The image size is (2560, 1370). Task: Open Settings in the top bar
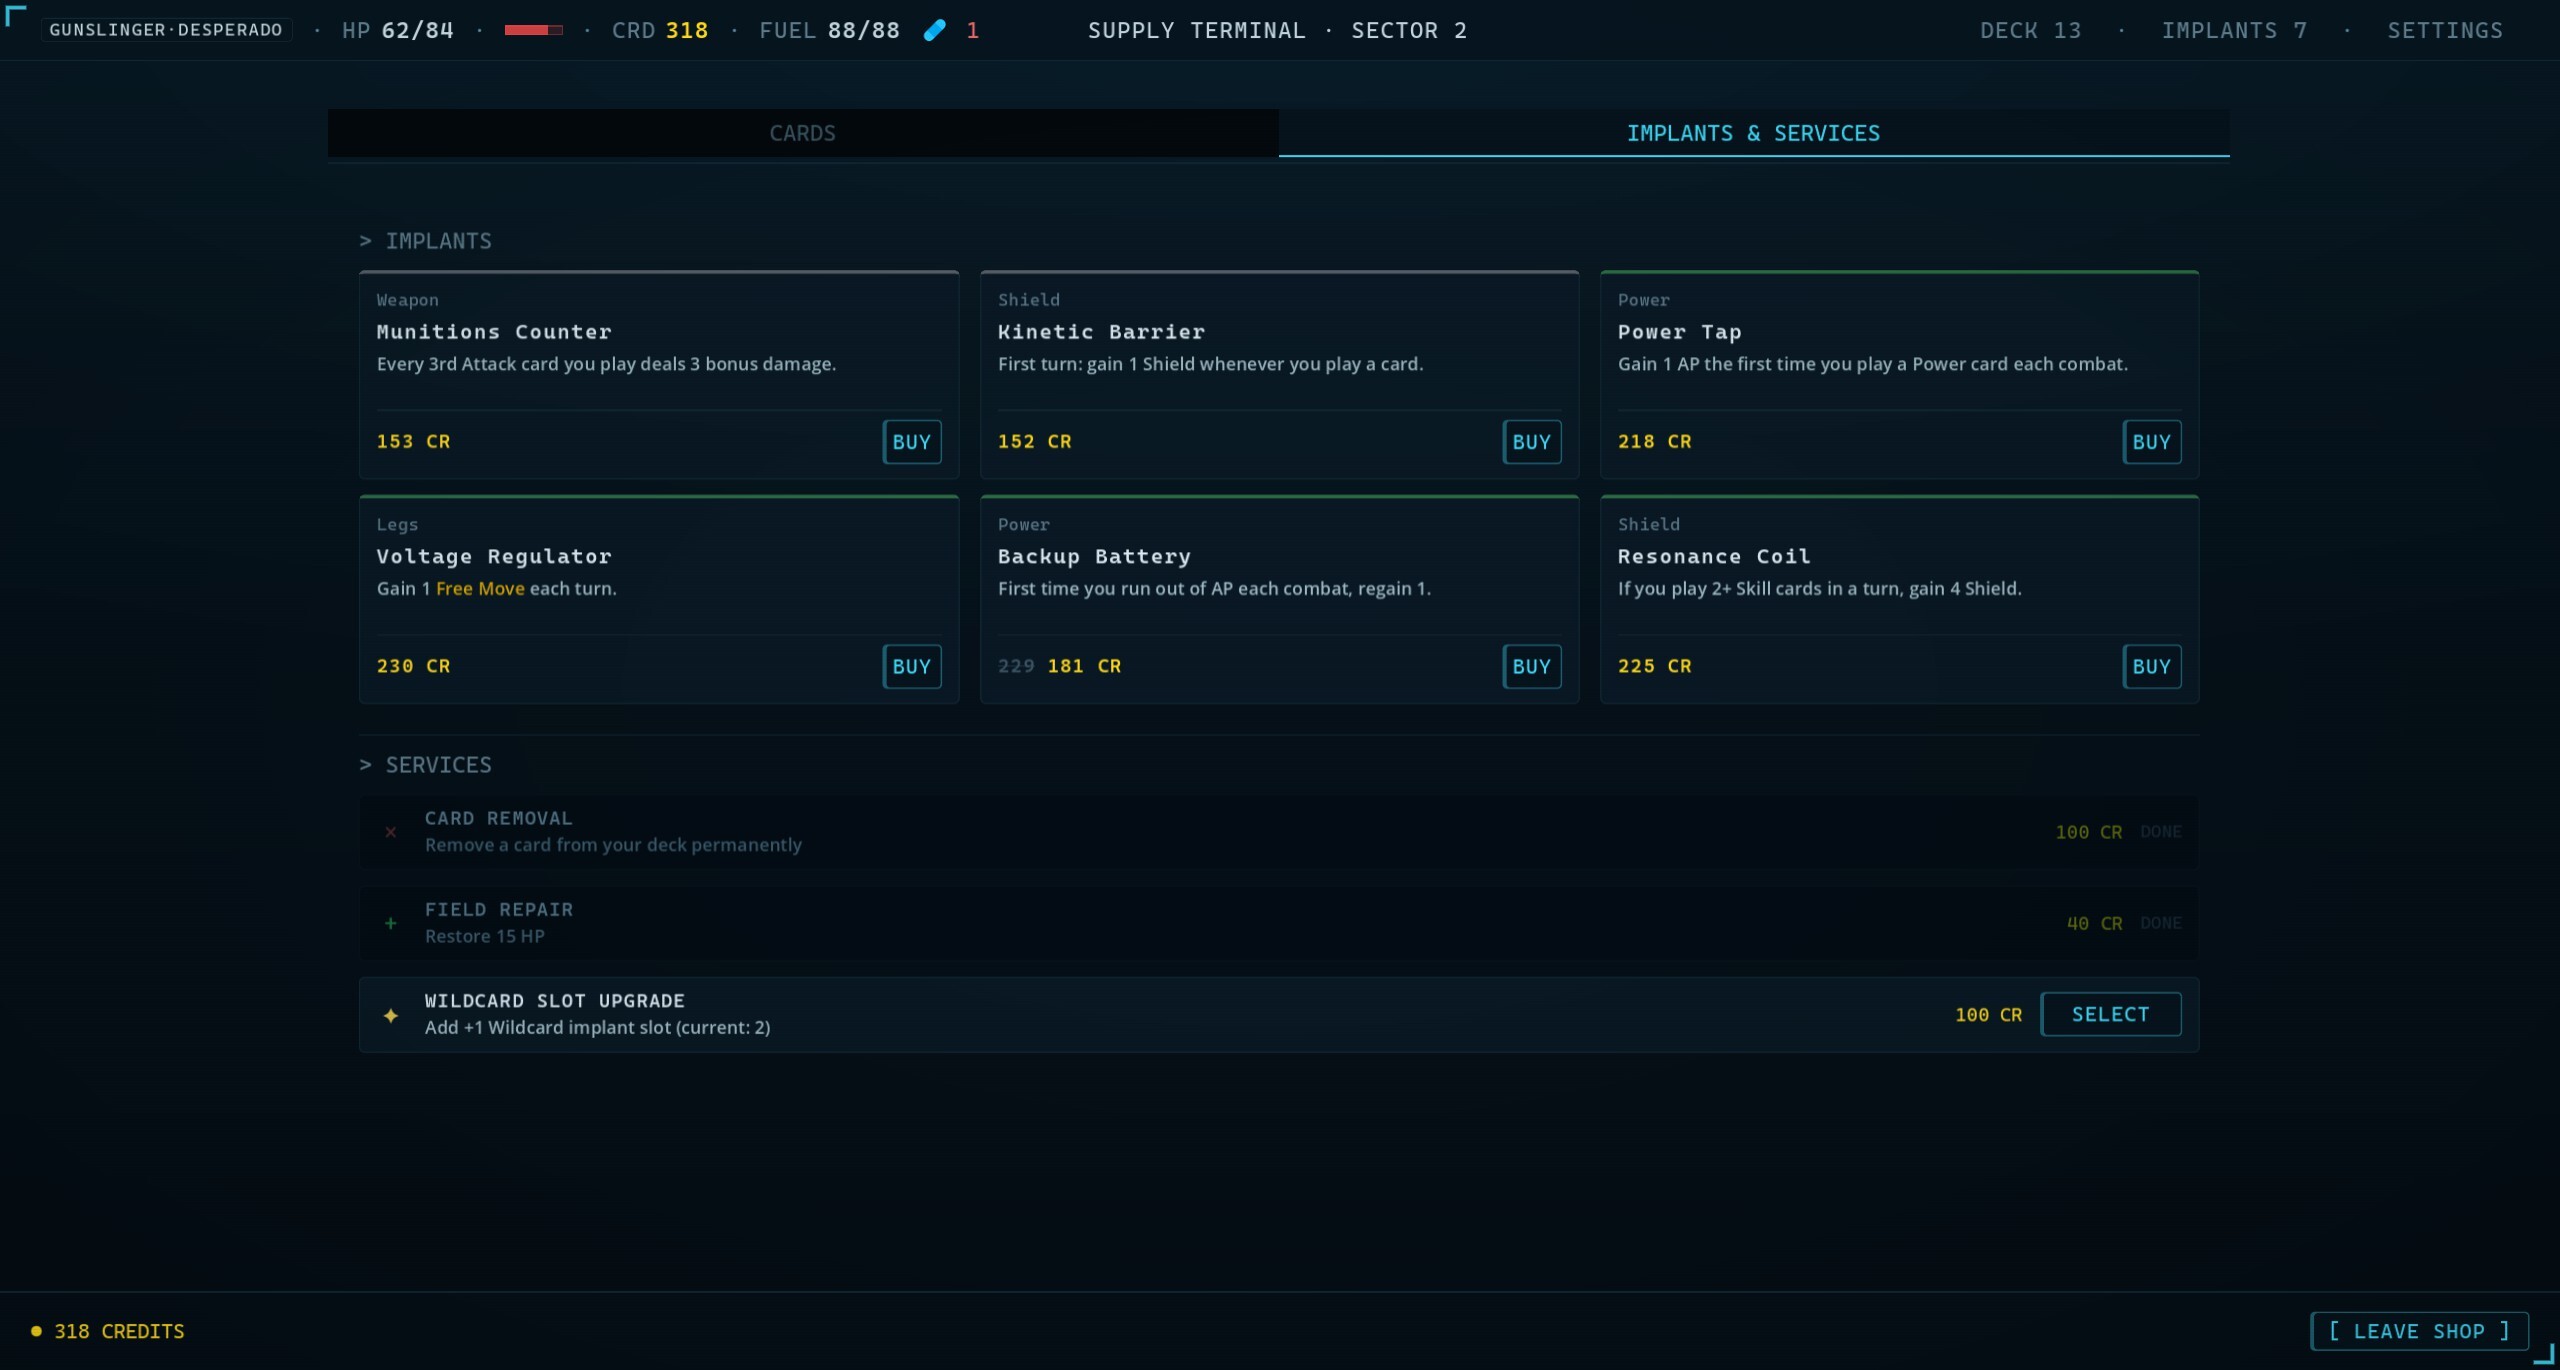pyautogui.click(x=2445, y=30)
